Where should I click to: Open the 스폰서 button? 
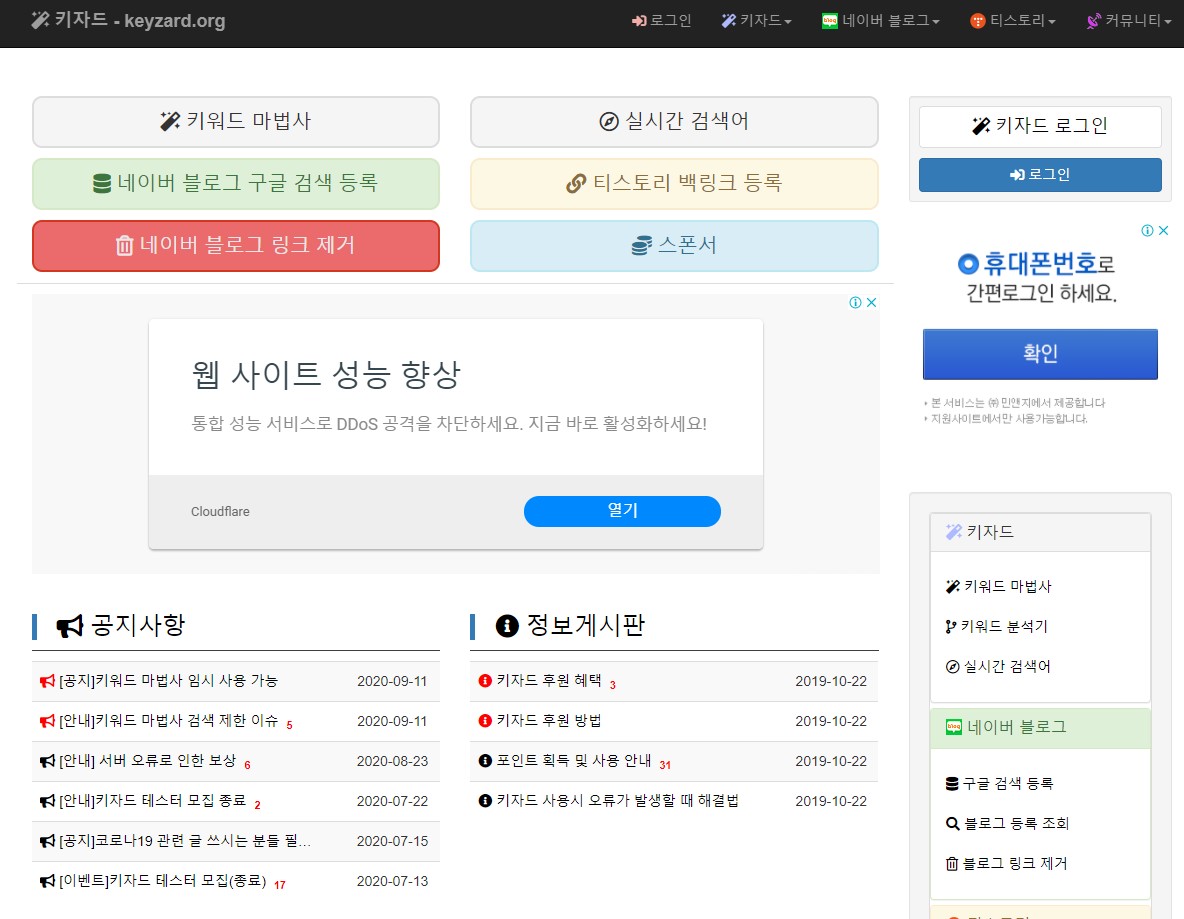[674, 245]
